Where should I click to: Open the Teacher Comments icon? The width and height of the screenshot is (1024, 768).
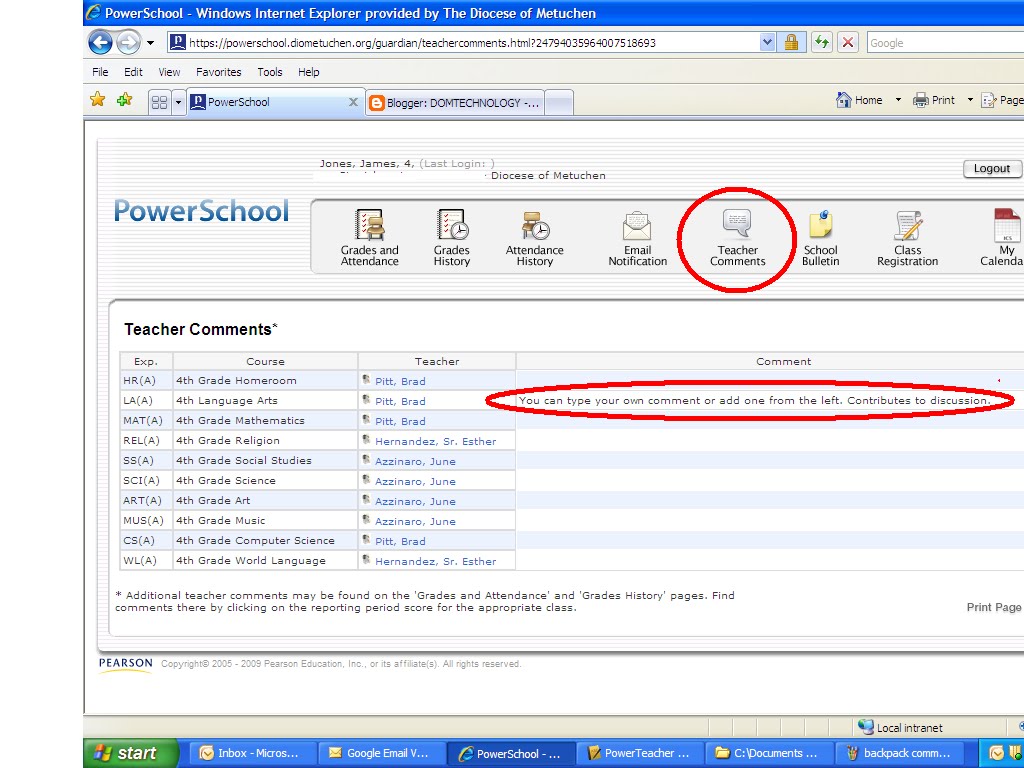pyautogui.click(x=737, y=238)
